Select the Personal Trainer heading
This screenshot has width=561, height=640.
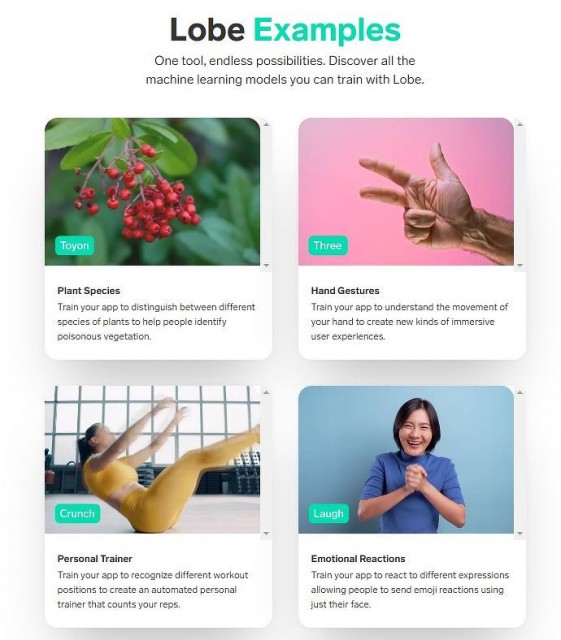tap(95, 558)
